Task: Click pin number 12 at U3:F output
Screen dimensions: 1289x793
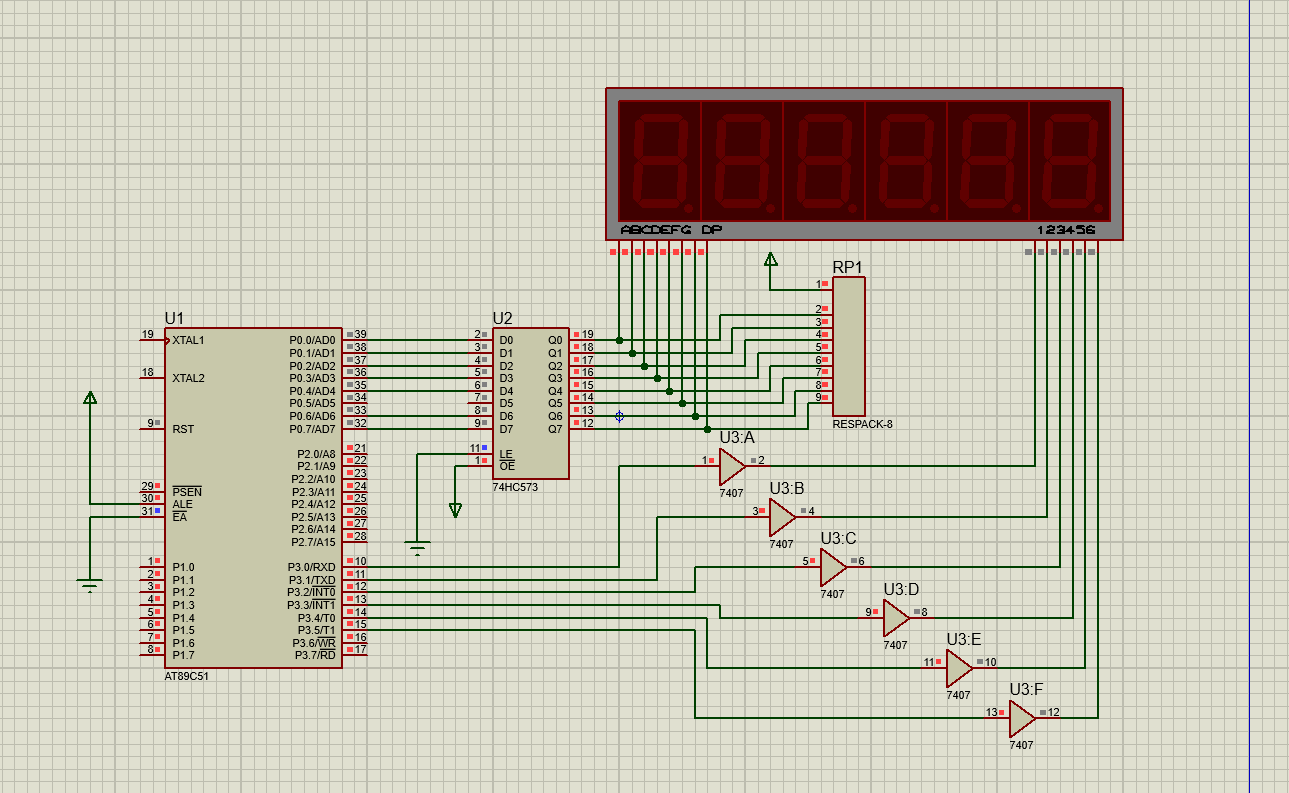Action: pos(1053,712)
